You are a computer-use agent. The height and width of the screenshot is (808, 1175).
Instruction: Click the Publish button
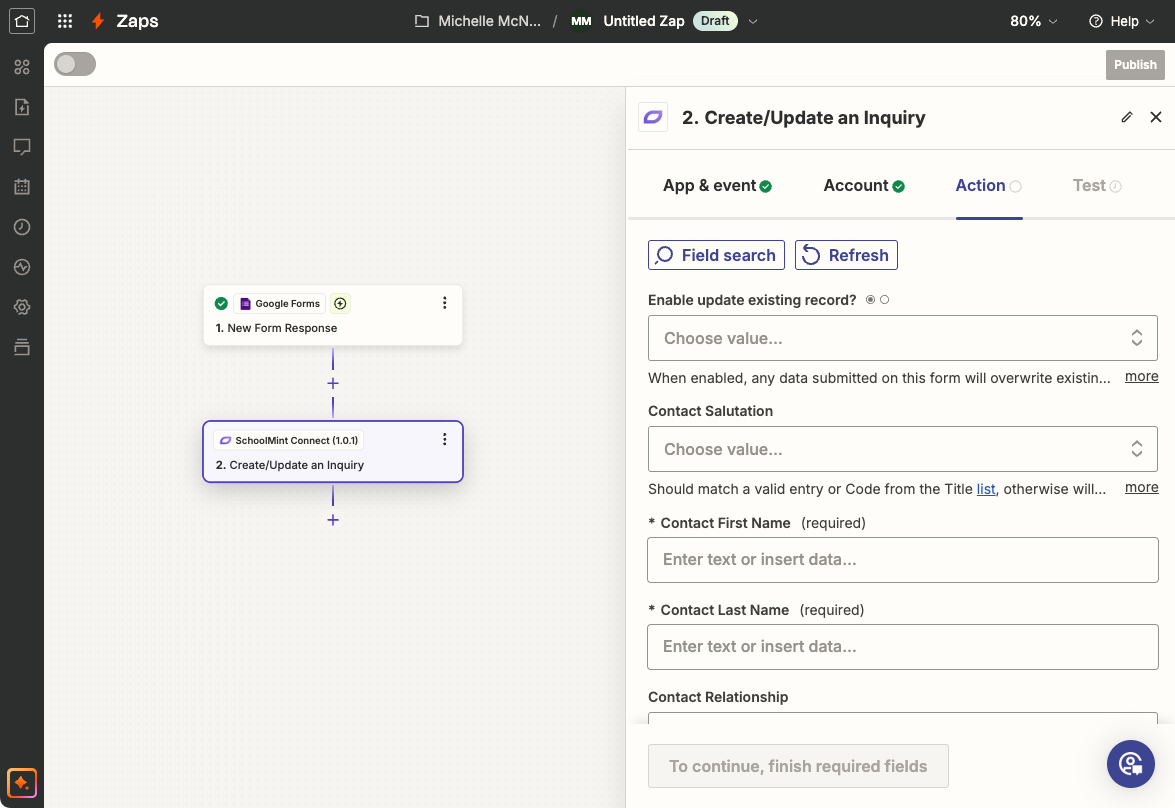point(1135,64)
